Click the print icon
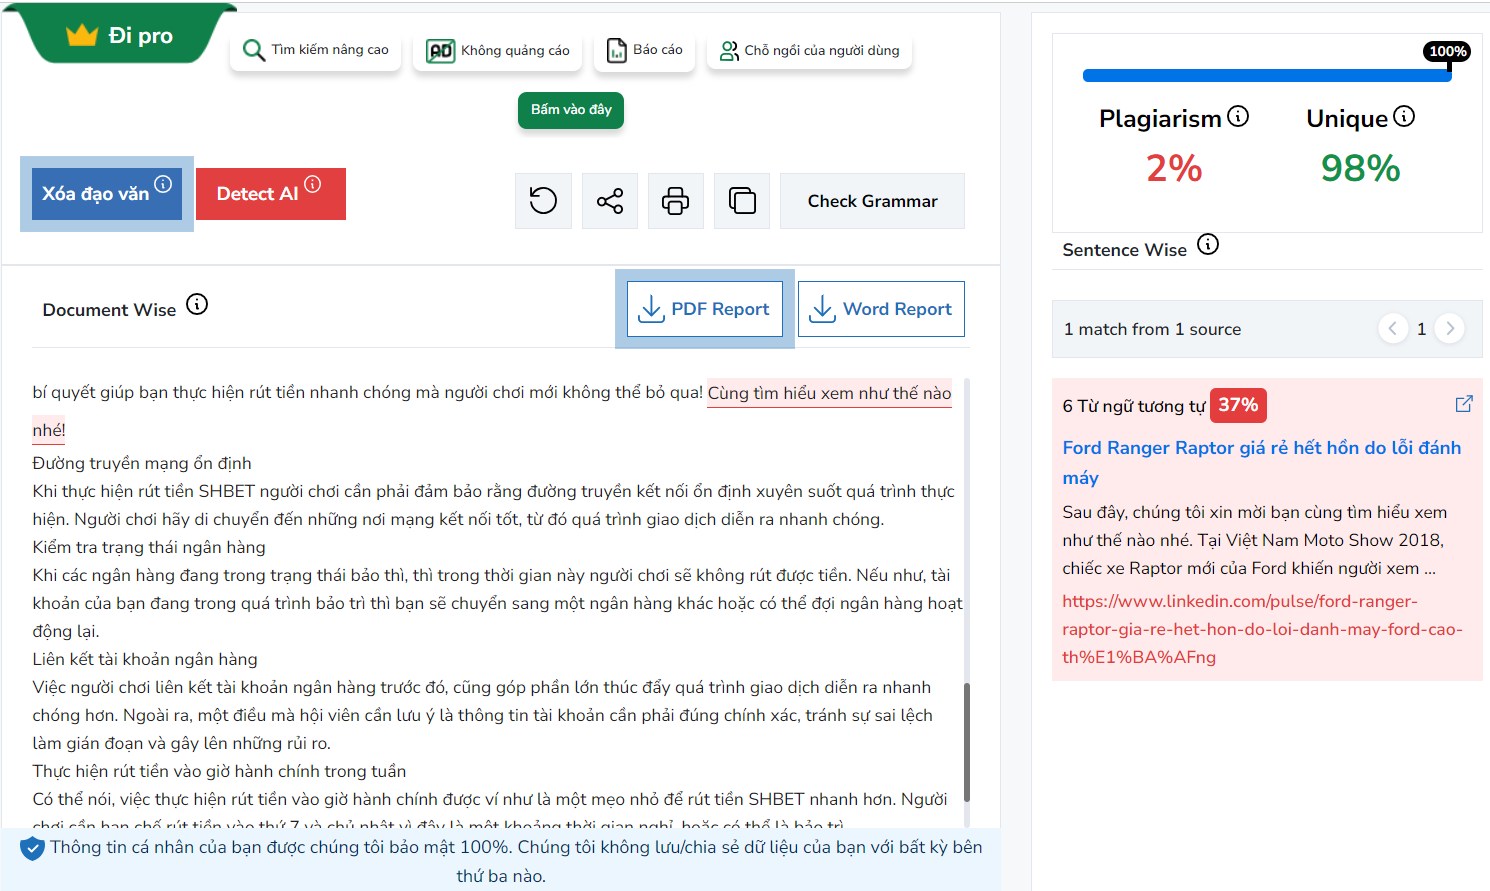1490x891 pixels. point(676,201)
